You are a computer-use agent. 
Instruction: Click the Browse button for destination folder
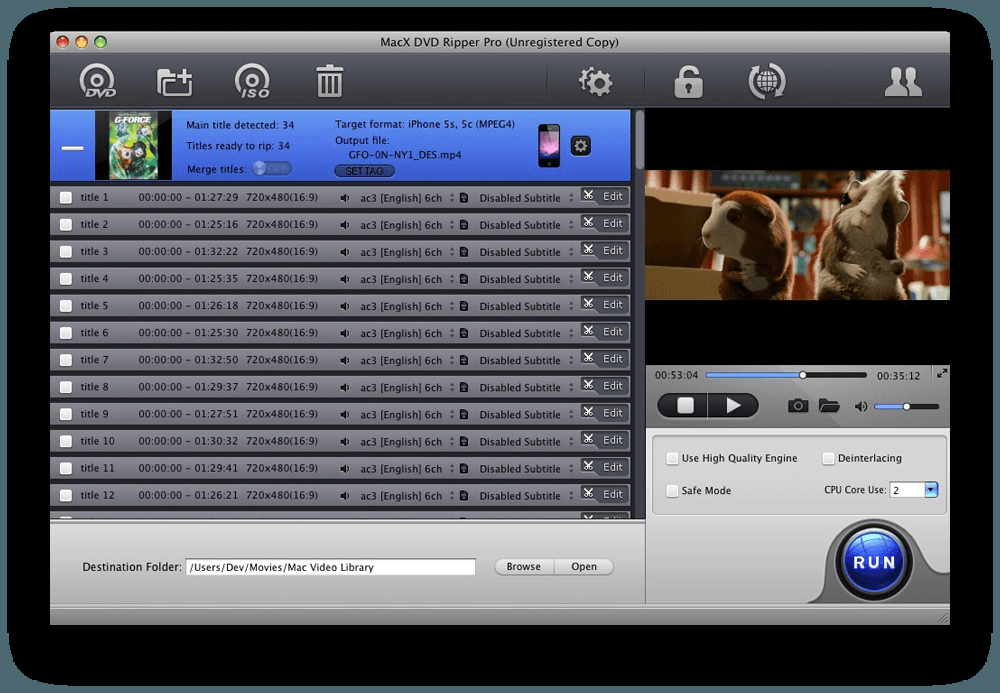[x=524, y=567]
